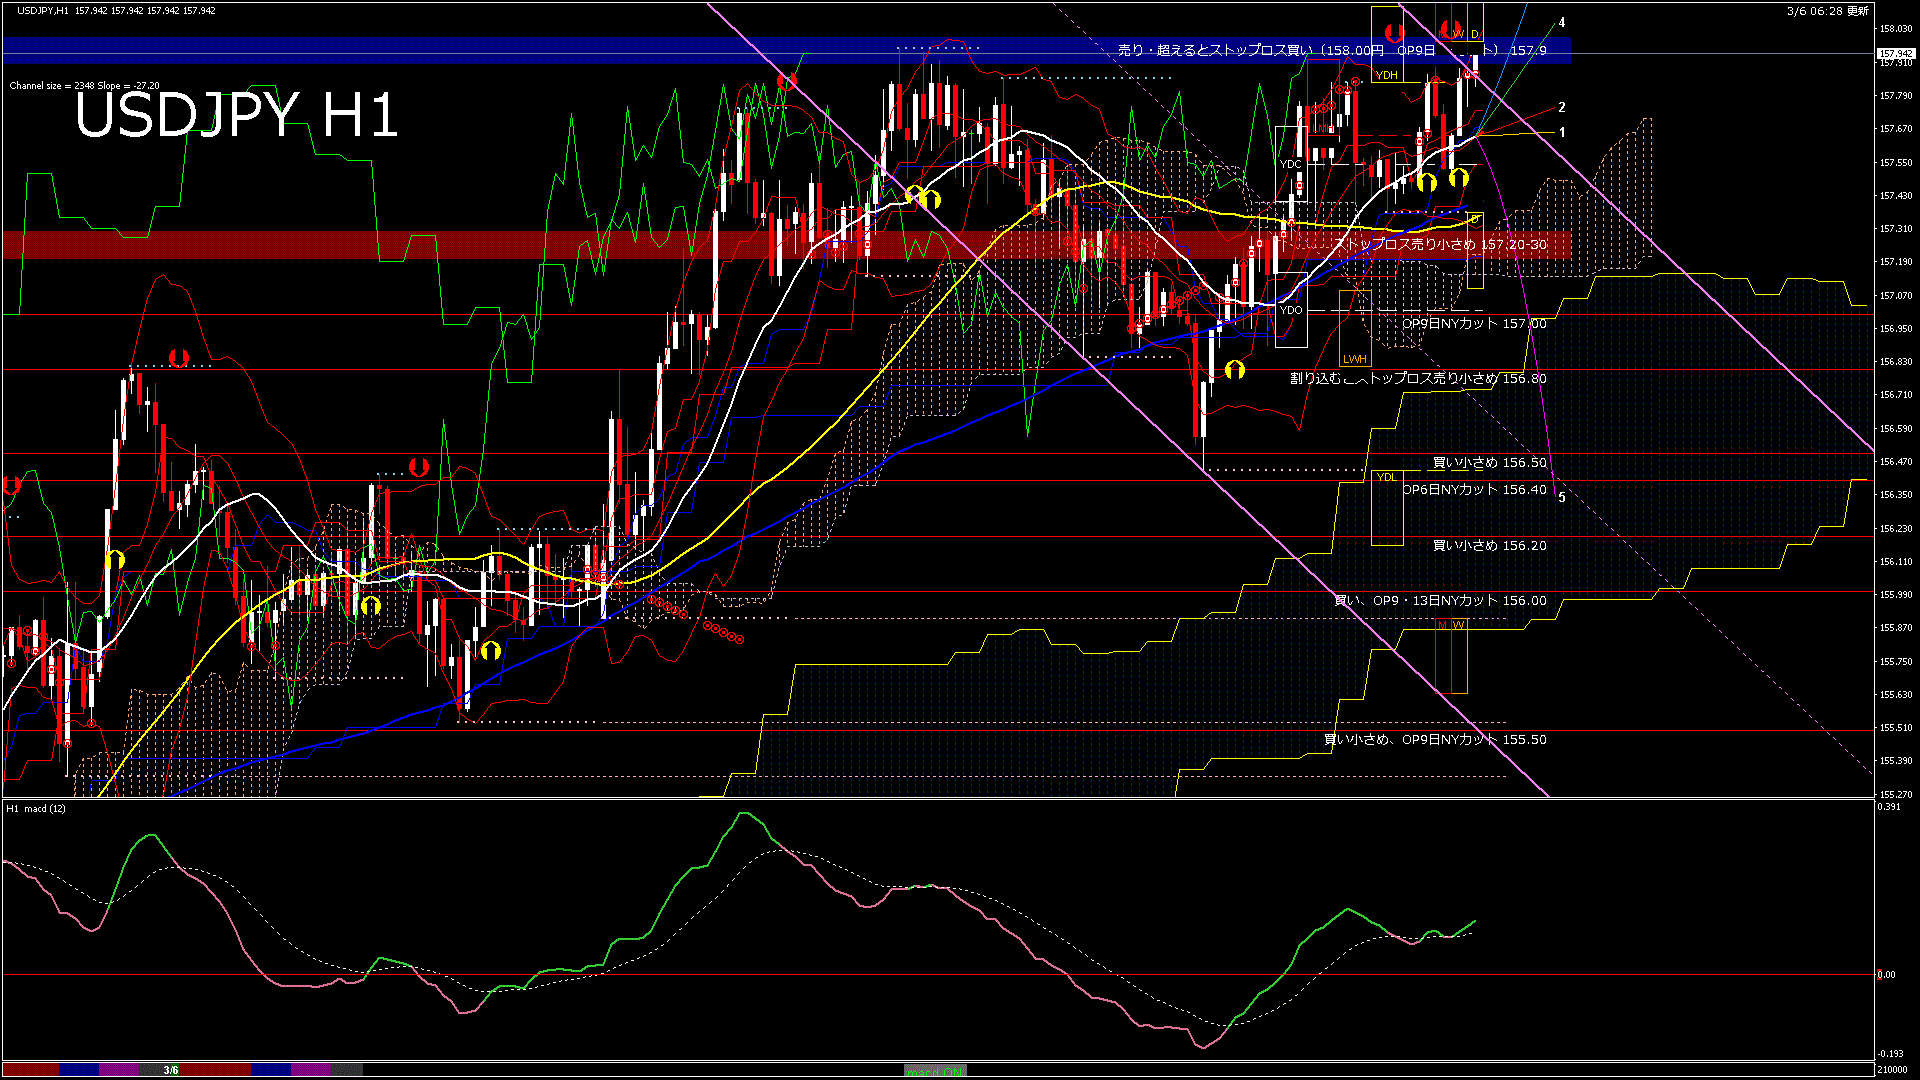Click the yellow up arrow near 156.830 low
Viewport: 1920px width, 1080px height.
coord(1235,370)
